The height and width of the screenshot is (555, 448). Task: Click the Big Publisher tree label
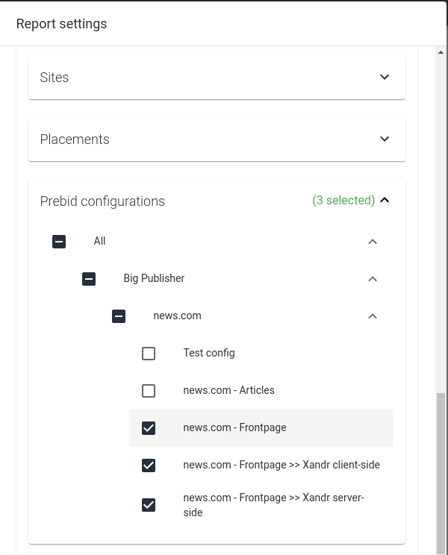[154, 279]
